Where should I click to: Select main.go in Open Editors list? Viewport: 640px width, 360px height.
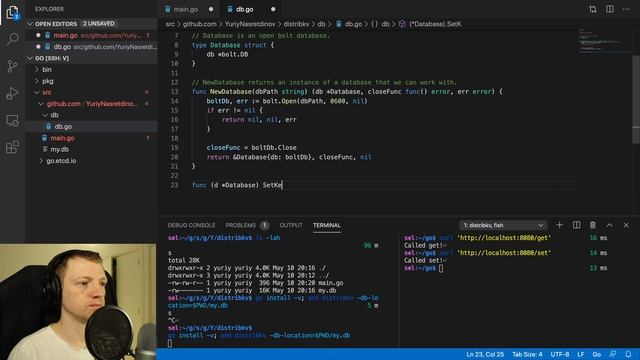coord(92,36)
